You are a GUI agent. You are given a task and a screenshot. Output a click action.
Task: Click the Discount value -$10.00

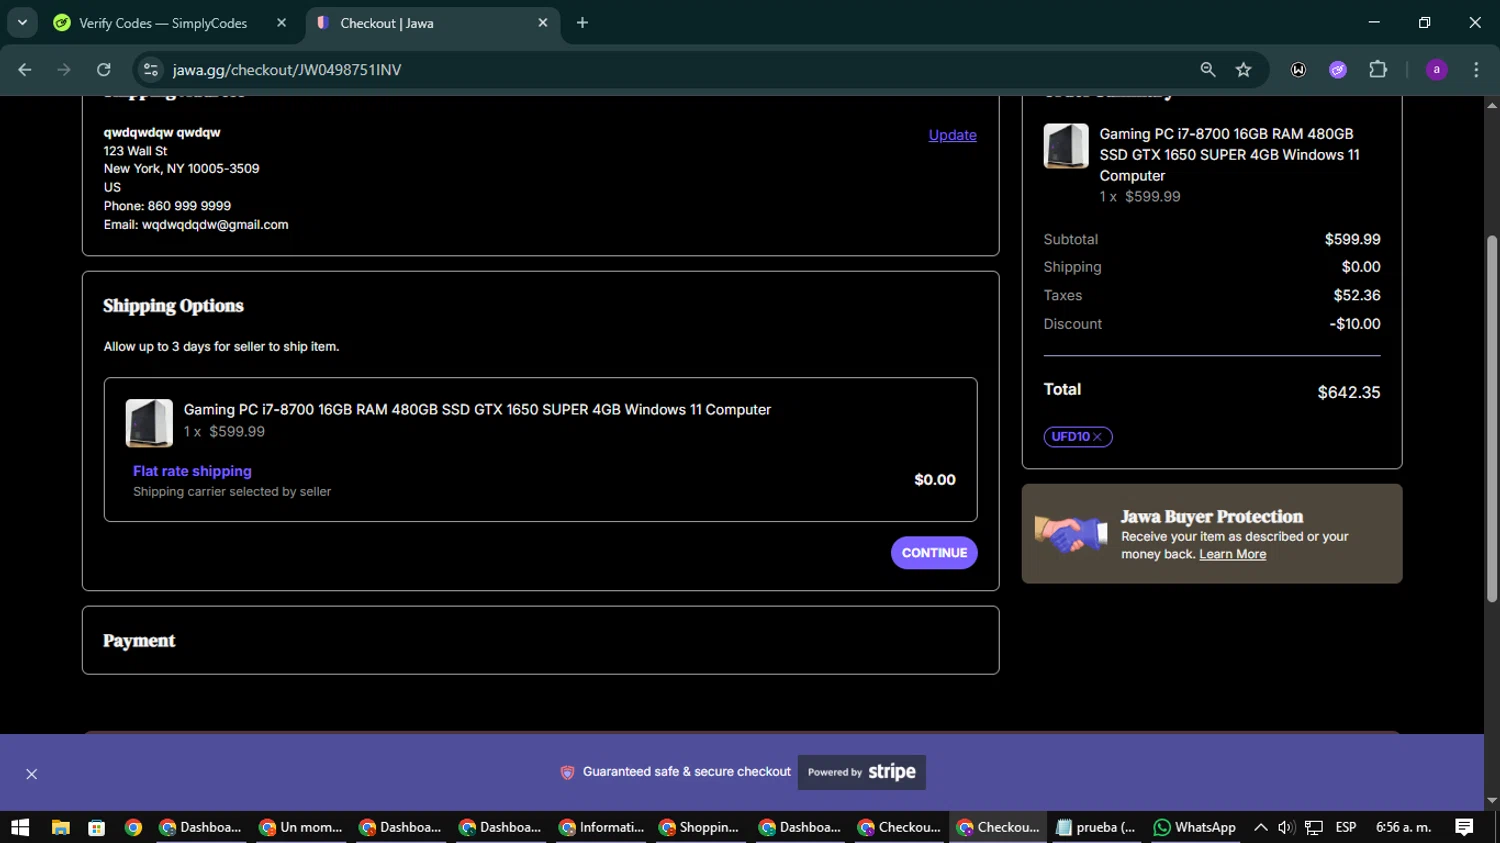pyautogui.click(x=1355, y=324)
